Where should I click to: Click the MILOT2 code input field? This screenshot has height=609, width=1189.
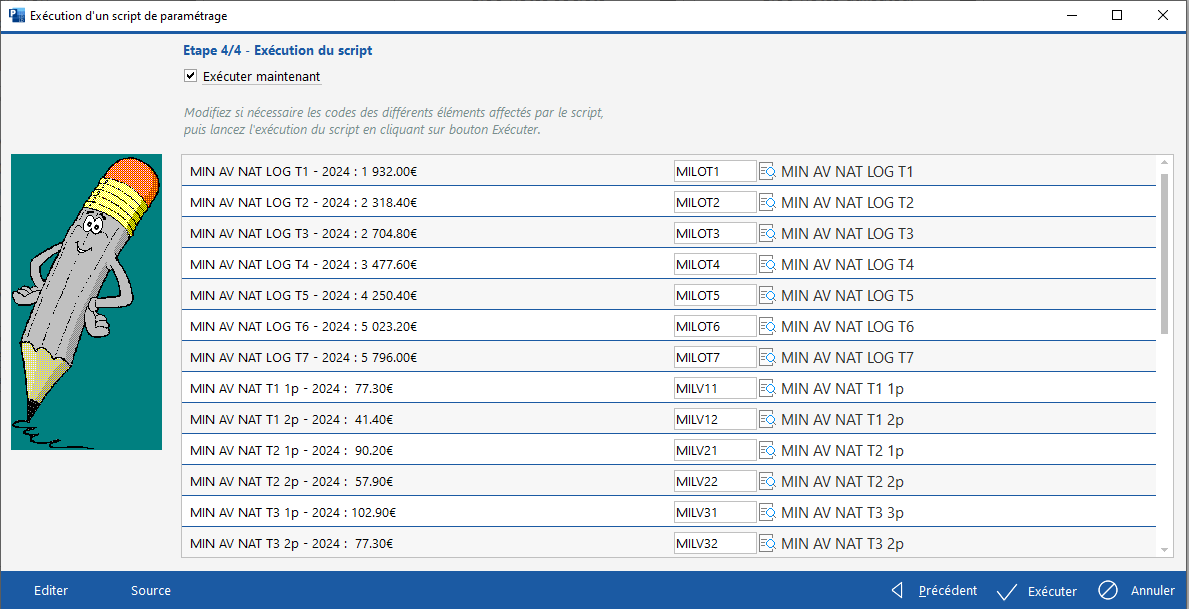click(715, 203)
